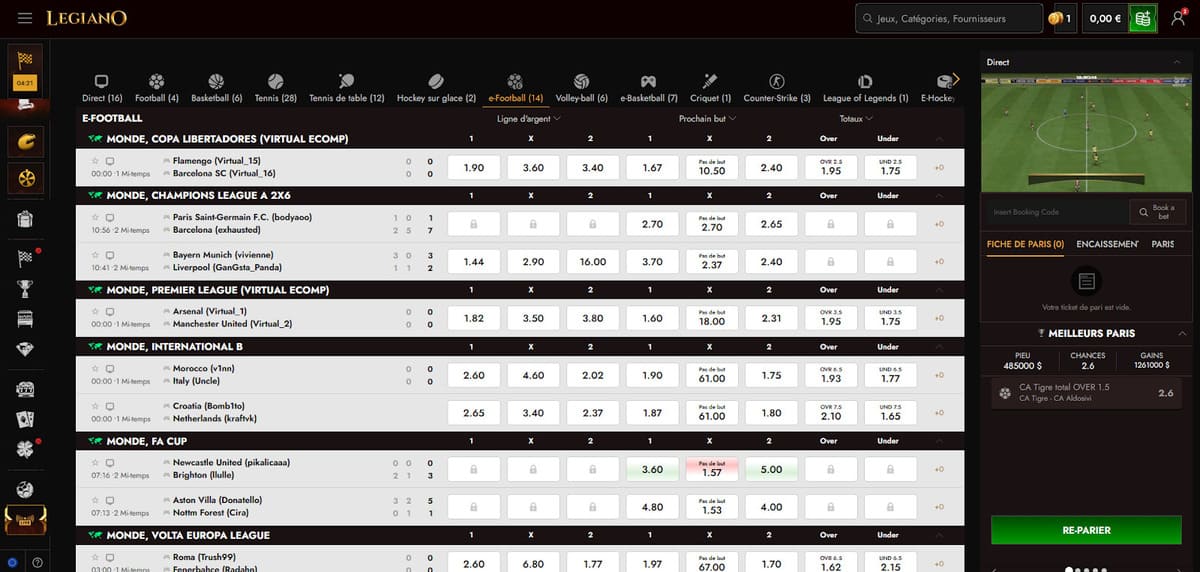The image size is (1200, 572).
Task: Favorite the Flamengo vs Barcelona SC match
Action: pyautogui.click(x=95, y=161)
